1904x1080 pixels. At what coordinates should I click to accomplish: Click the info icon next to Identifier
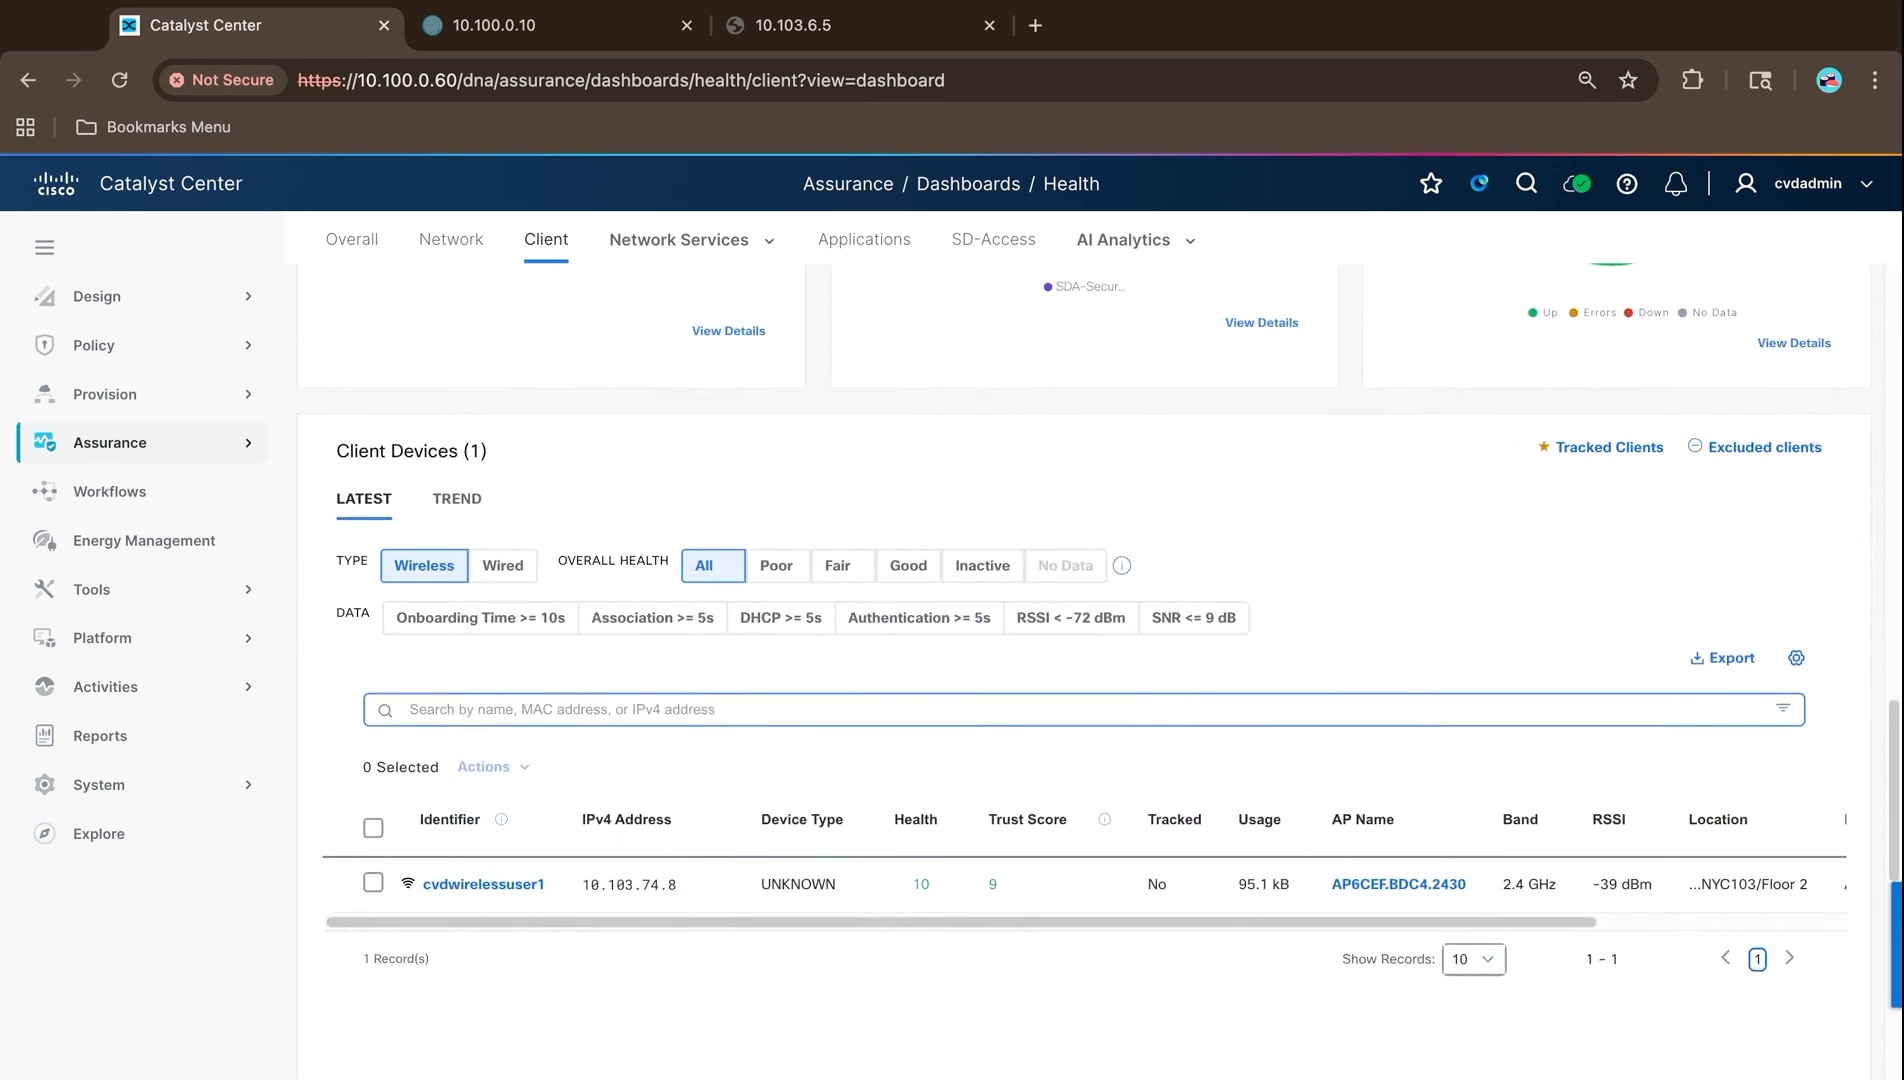[501, 819]
